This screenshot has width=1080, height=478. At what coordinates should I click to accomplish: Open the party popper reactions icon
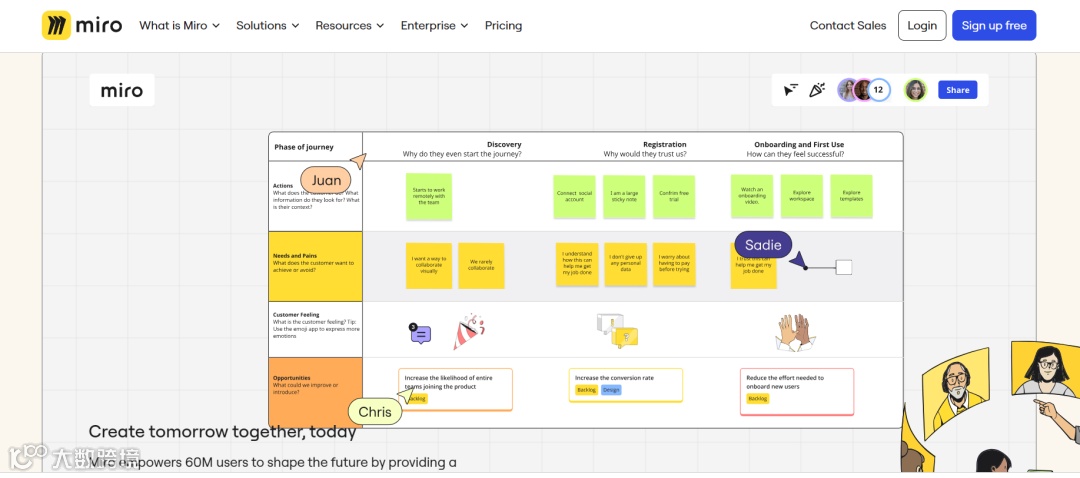coord(817,90)
